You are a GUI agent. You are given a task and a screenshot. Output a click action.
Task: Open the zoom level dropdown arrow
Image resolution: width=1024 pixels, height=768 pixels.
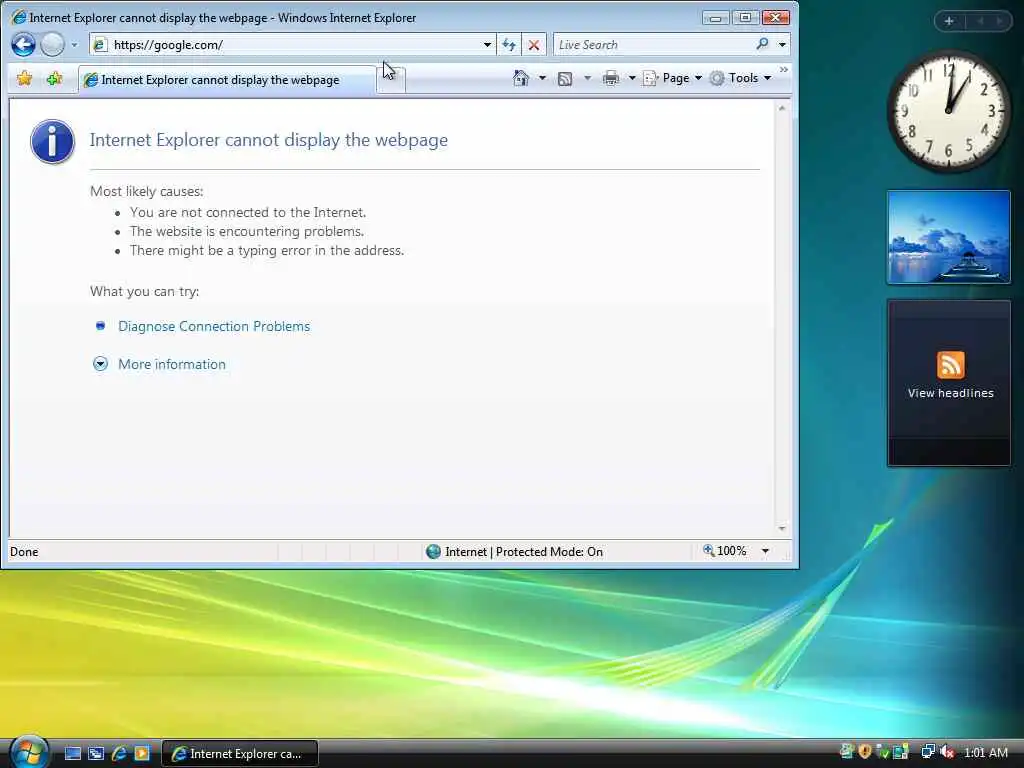coord(765,551)
